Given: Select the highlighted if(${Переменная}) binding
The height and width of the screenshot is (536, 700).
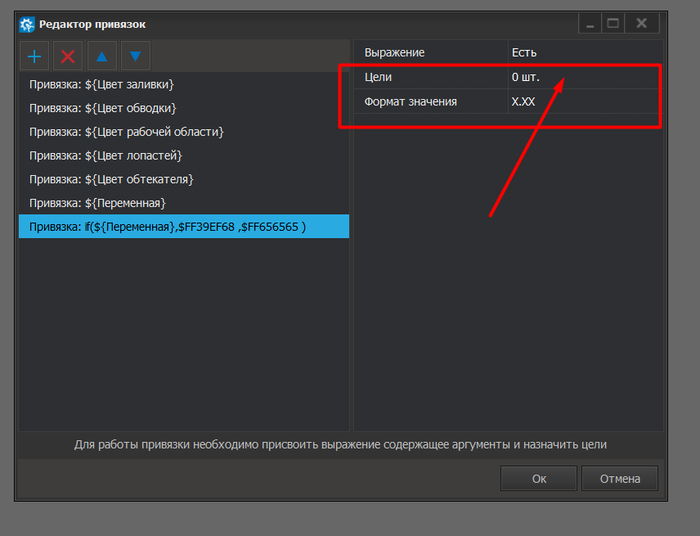Looking at the screenshot, I should tap(168, 228).
